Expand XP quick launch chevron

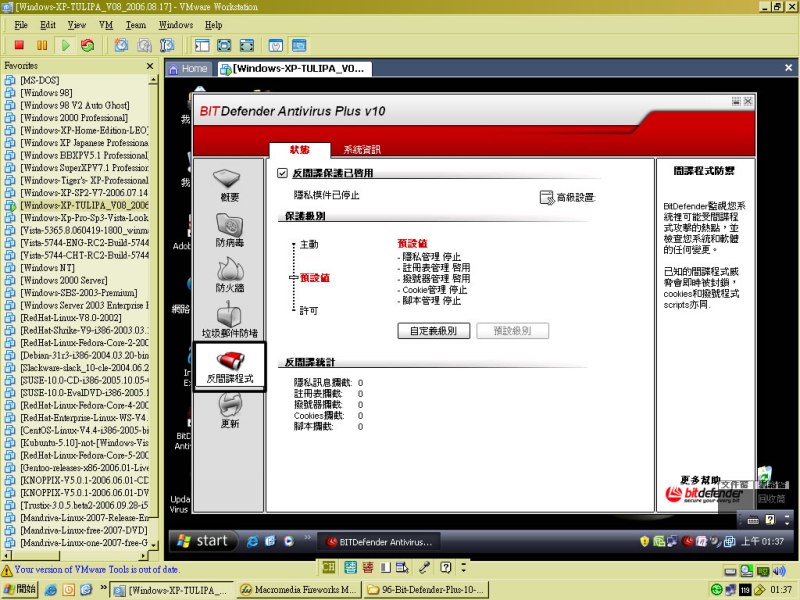point(307,537)
